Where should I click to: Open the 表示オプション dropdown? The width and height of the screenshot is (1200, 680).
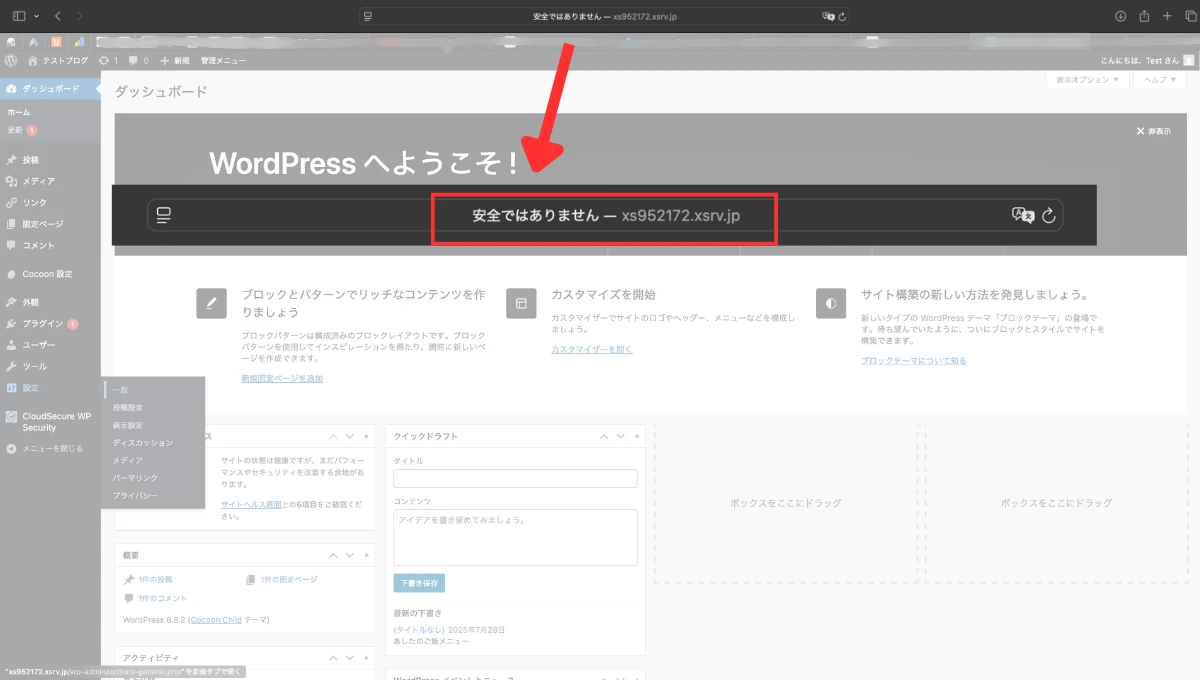click(1088, 79)
